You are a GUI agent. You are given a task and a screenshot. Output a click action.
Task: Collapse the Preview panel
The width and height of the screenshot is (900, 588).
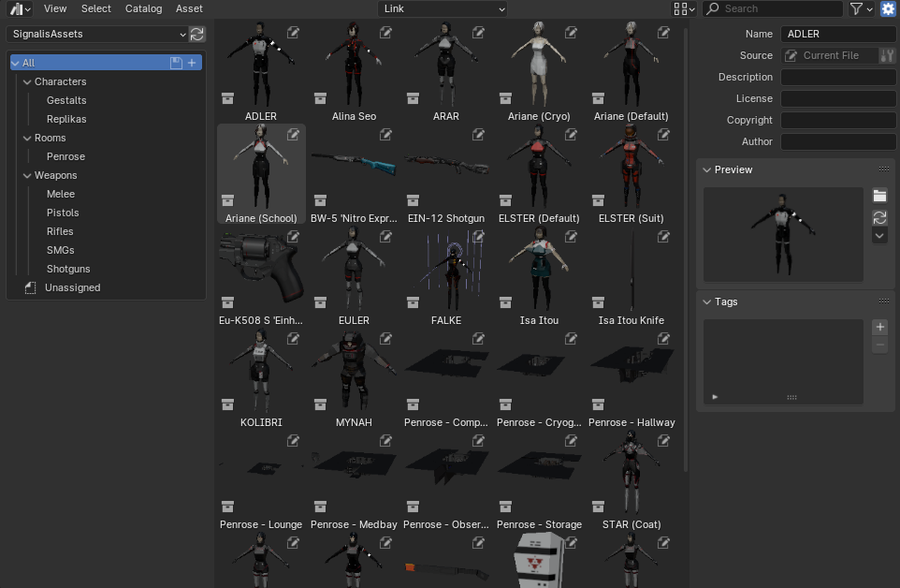[707, 170]
